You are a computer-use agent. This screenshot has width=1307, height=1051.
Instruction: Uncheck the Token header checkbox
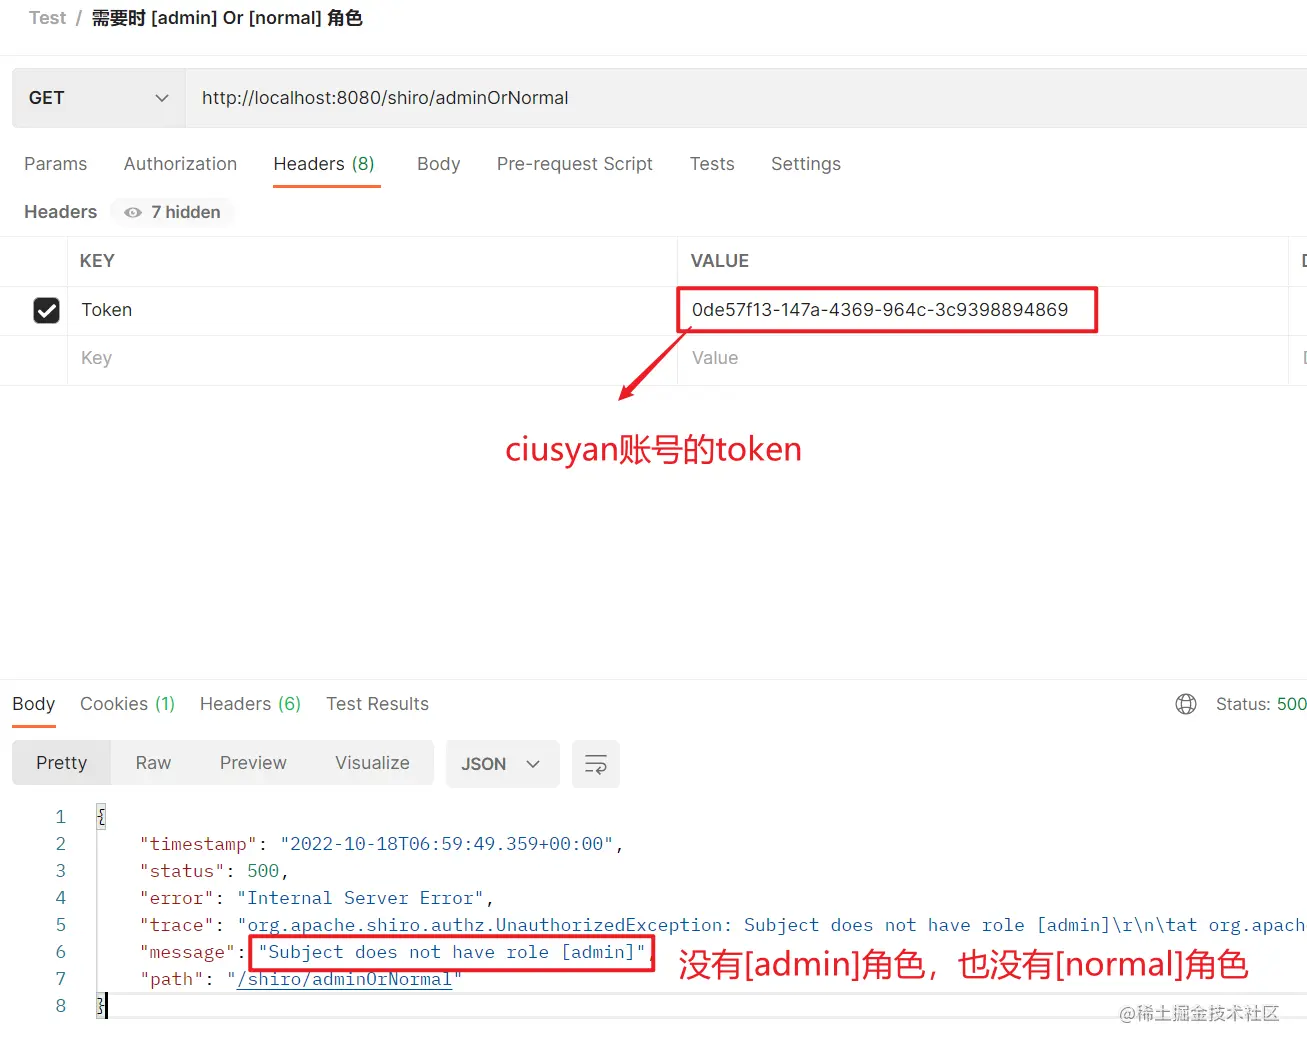pos(46,311)
